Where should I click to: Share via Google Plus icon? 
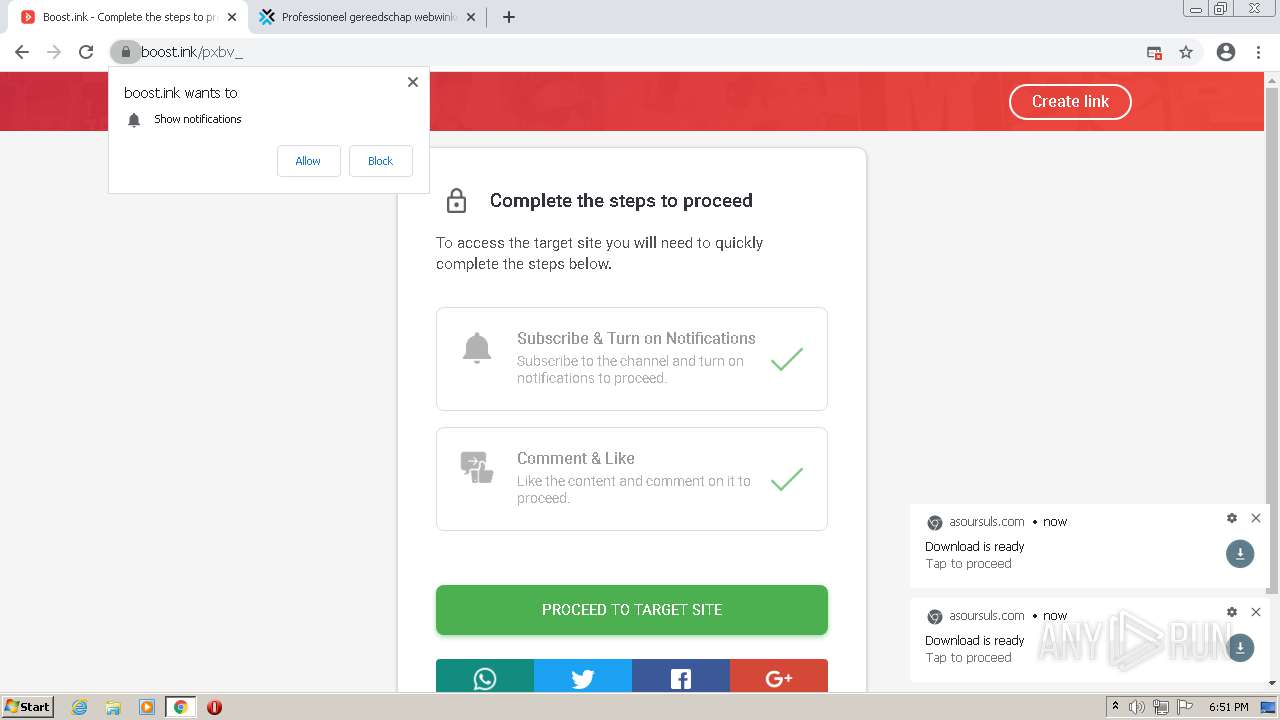click(779, 678)
